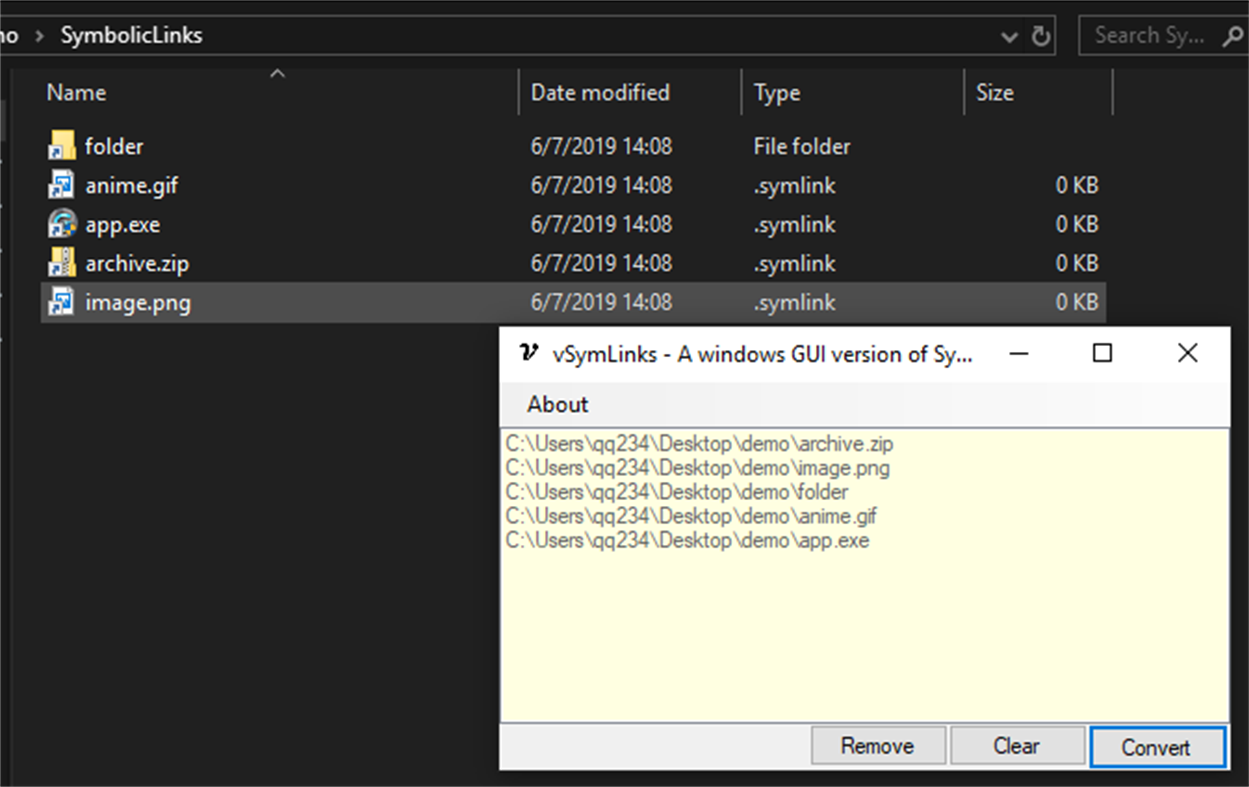Click the app.exe symlink icon
Image resolution: width=1249 pixels, height=787 pixels.
(x=60, y=224)
